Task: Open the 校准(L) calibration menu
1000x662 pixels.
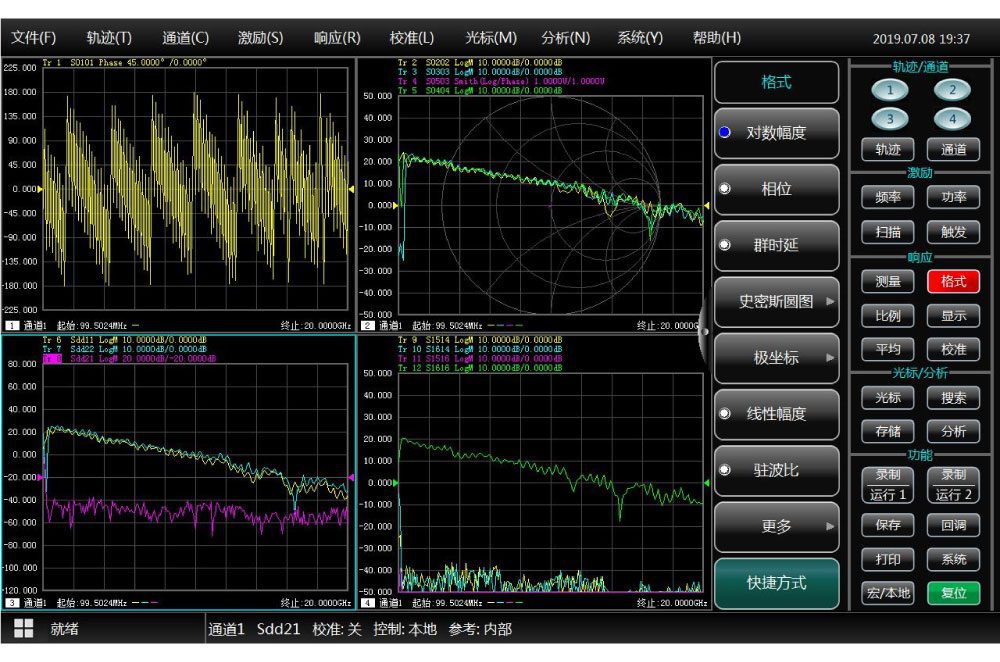Action: (411, 38)
